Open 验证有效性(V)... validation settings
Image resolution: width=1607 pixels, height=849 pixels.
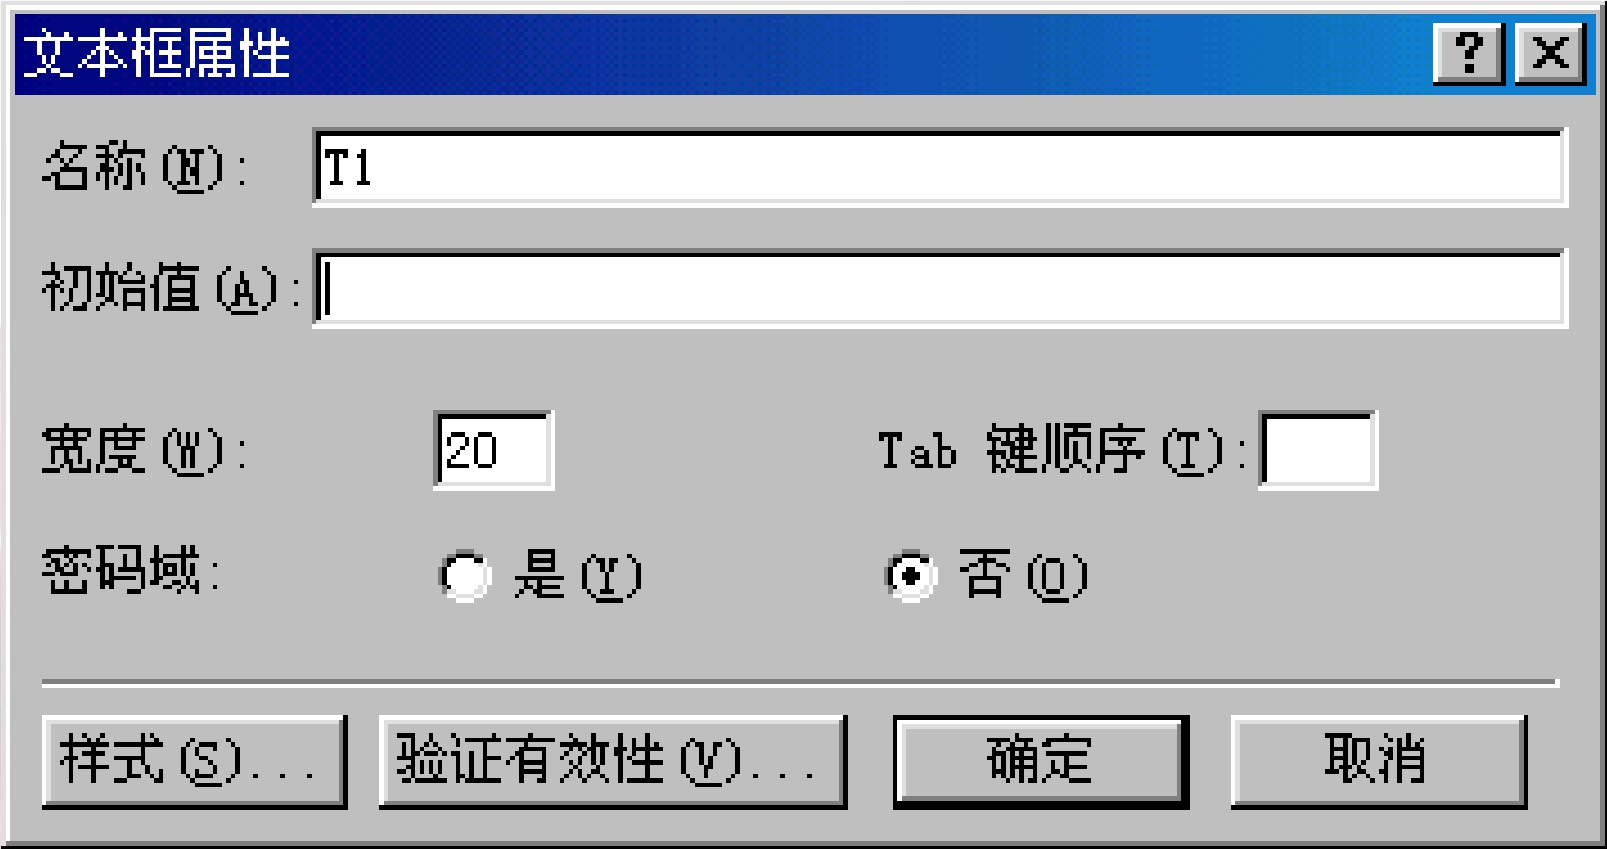612,761
